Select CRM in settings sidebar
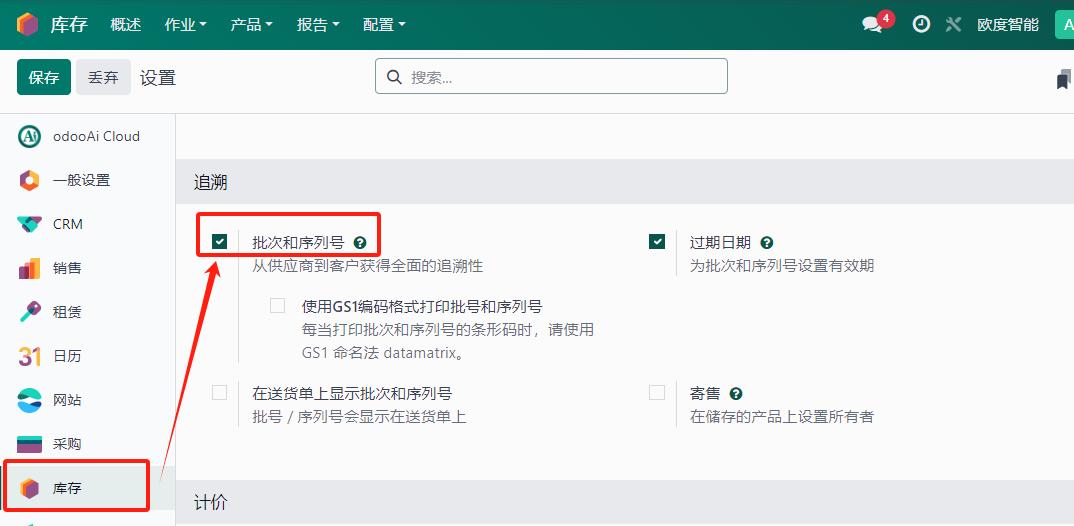This screenshot has height=526, width=1074. click(88, 224)
